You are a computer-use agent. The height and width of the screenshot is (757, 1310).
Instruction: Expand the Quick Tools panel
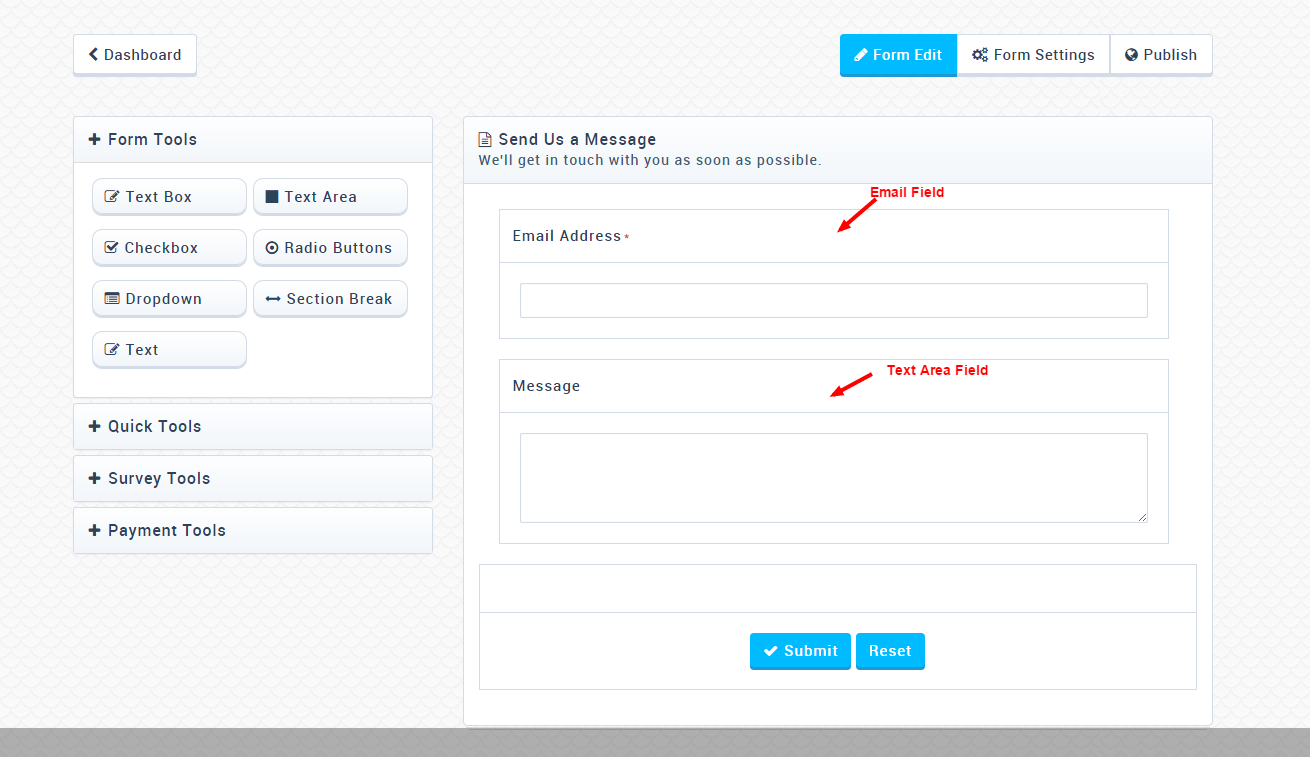pos(154,427)
